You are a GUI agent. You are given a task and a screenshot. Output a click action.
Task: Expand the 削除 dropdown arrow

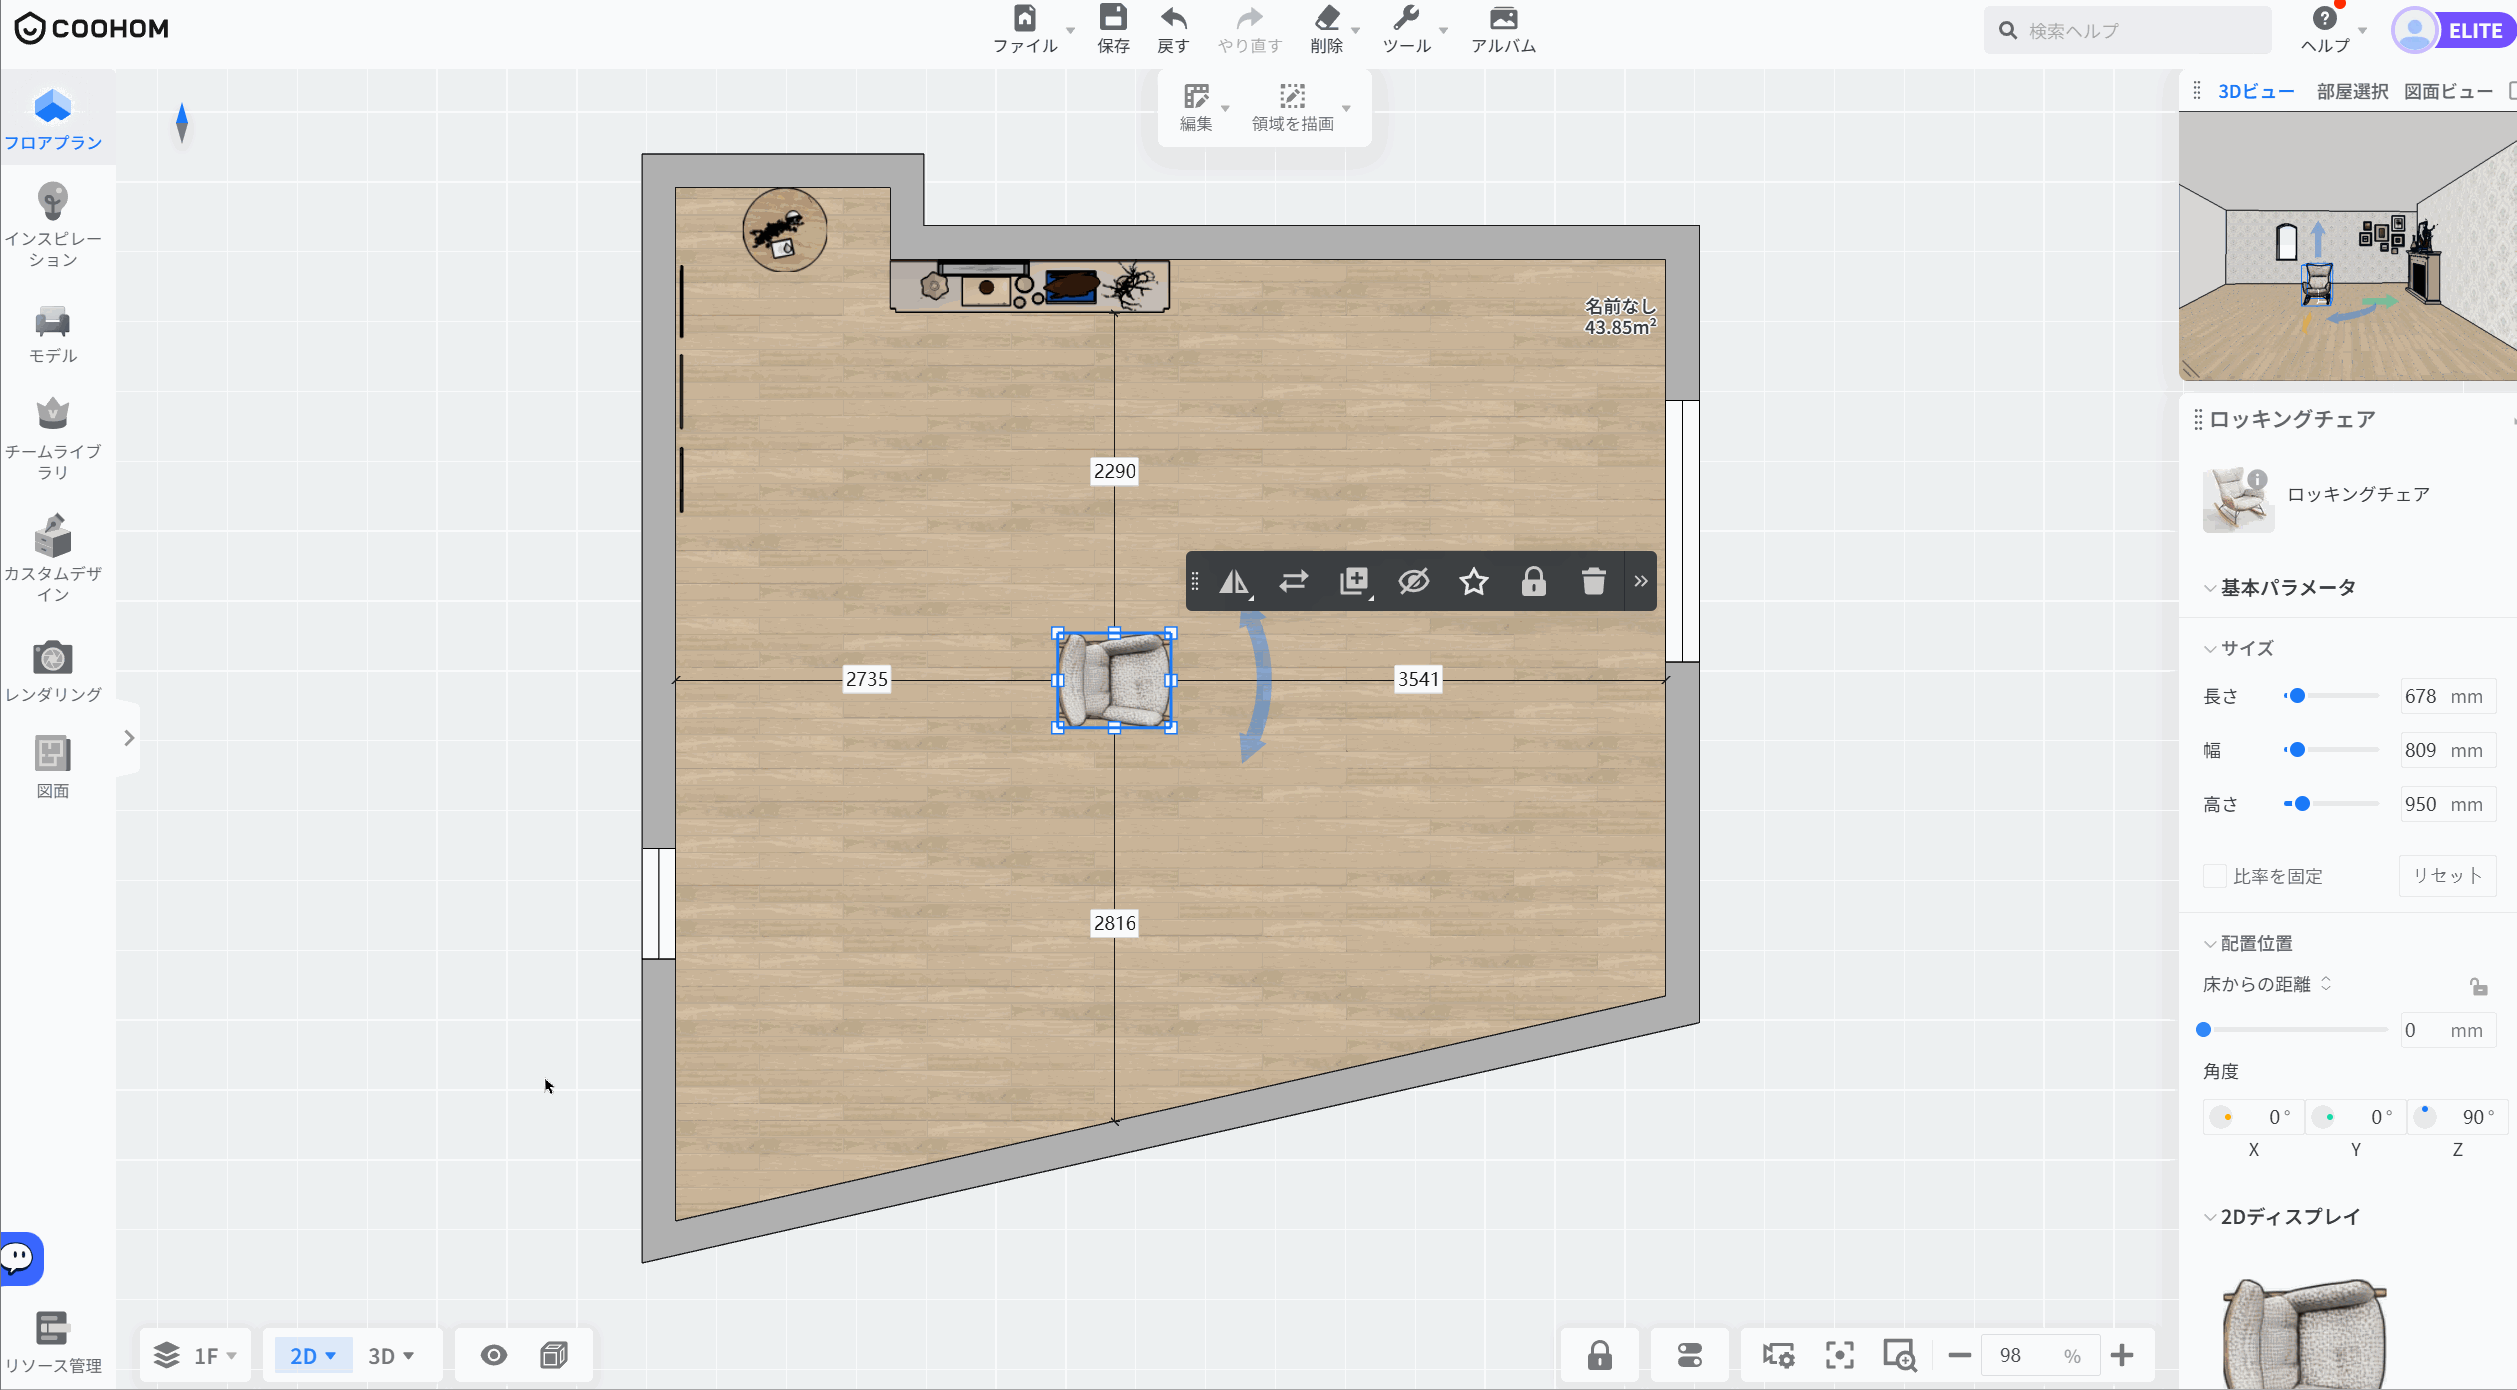click(x=1355, y=30)
